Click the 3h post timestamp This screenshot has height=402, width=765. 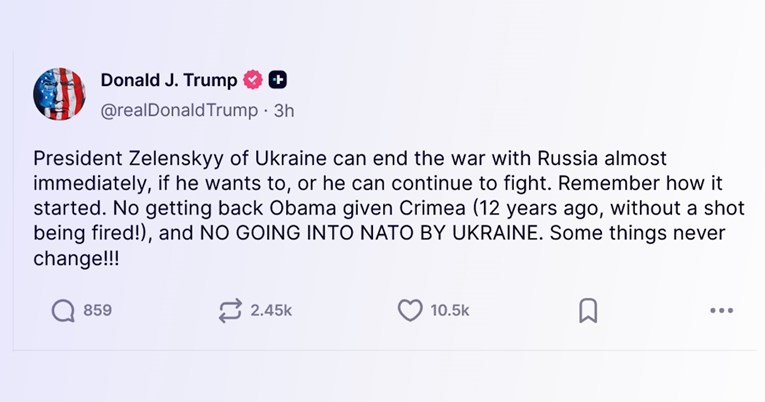click(284, 110)
